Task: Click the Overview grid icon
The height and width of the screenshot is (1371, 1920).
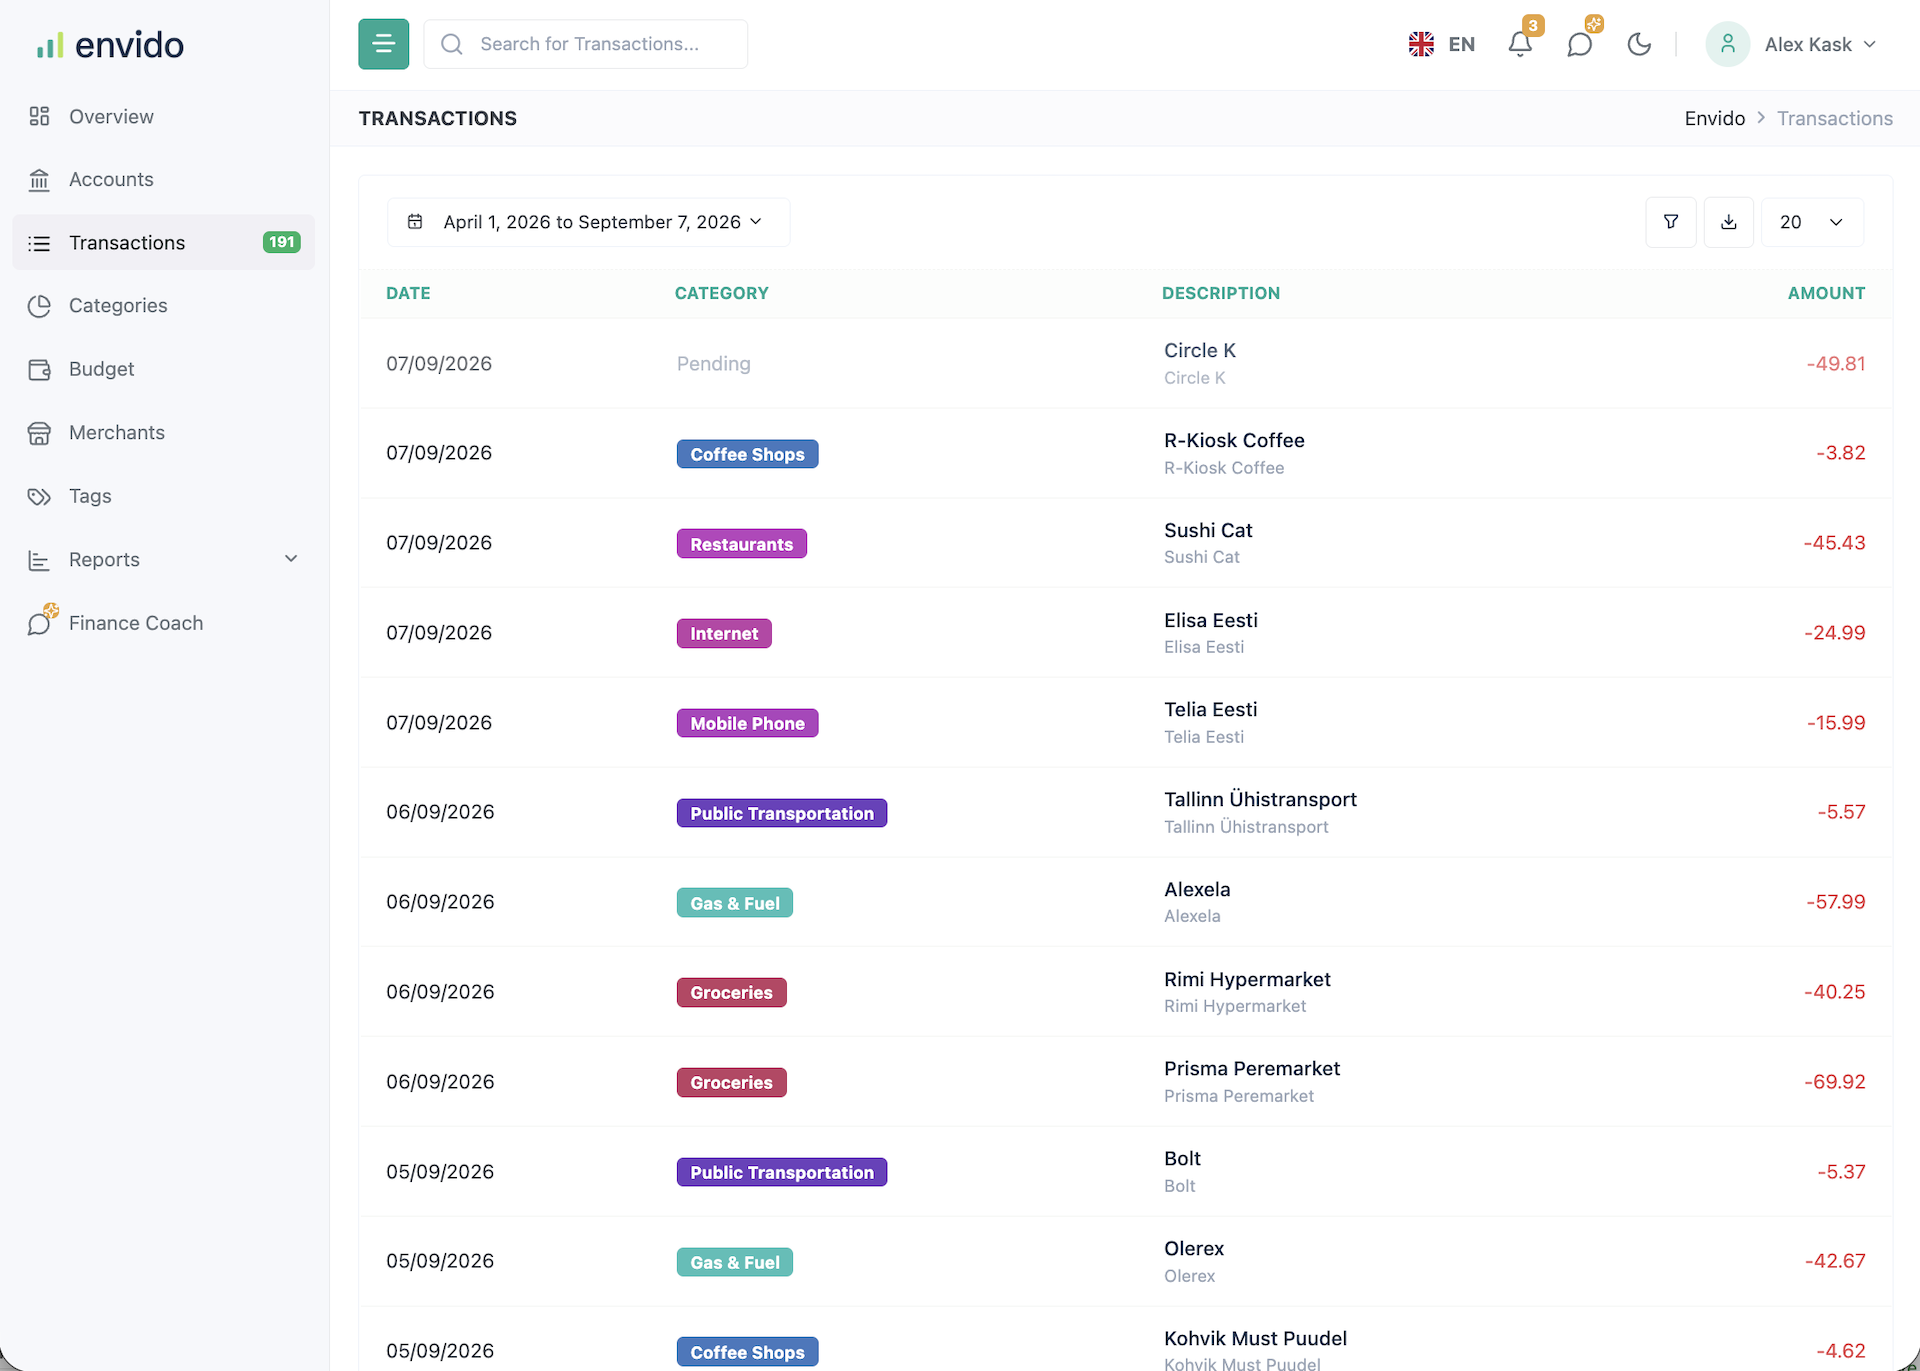Action: pyautogui.click(x=39, y=117)
